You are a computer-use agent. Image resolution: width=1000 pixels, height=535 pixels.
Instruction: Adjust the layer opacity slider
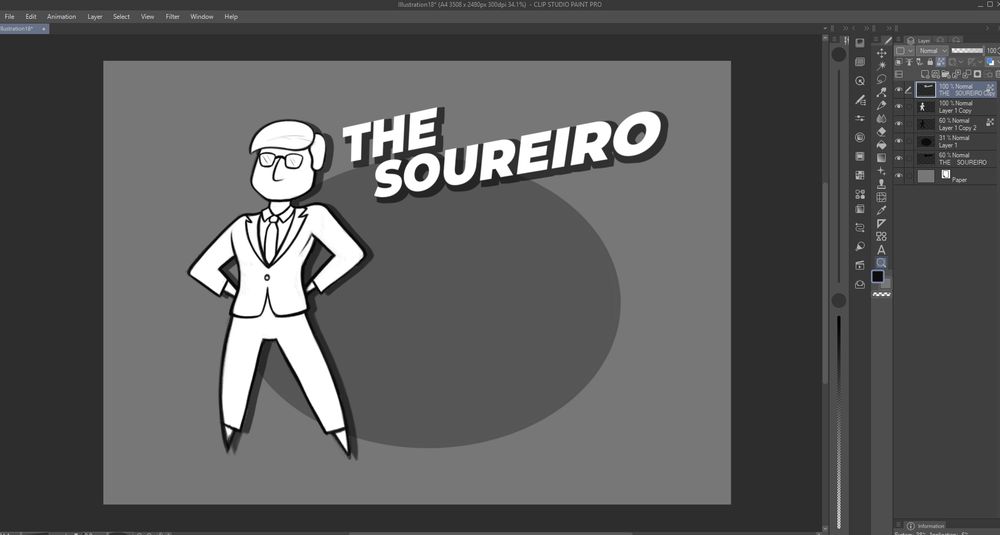pos(967,50)
